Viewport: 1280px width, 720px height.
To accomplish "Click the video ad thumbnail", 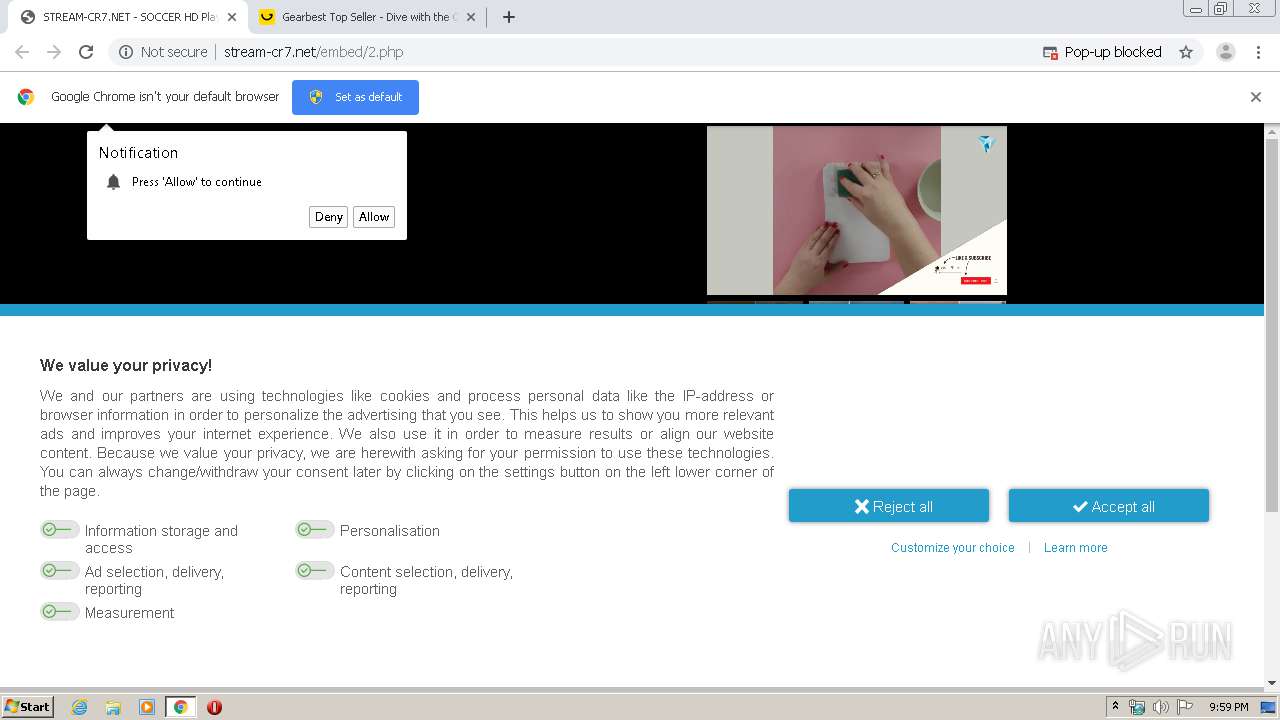I will tap(857, 211).
